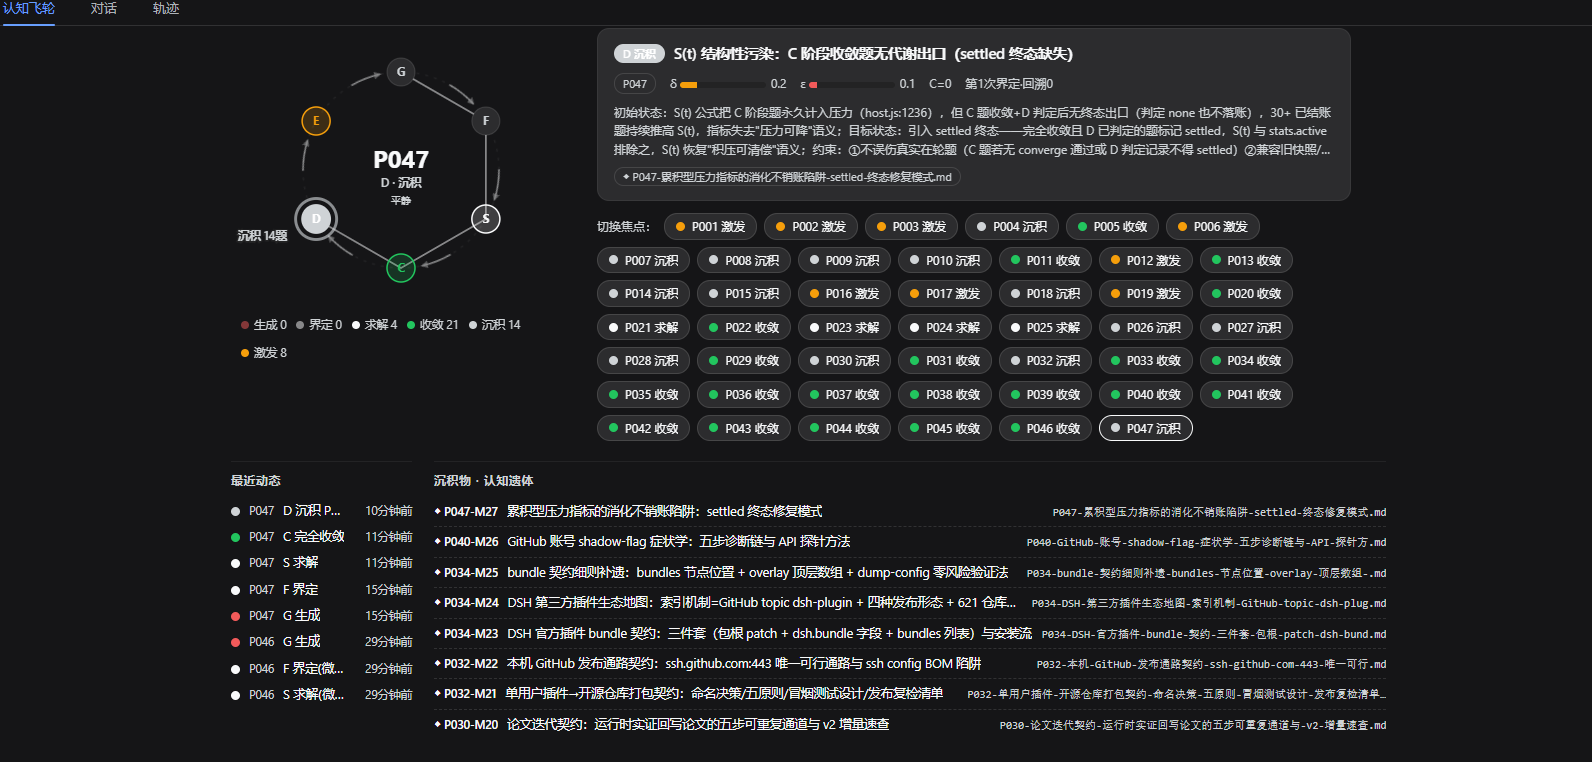This screenshot has width=1592, height=762.
Task: Select the P007 沉积 chip
Action: [x=644, y=261]
